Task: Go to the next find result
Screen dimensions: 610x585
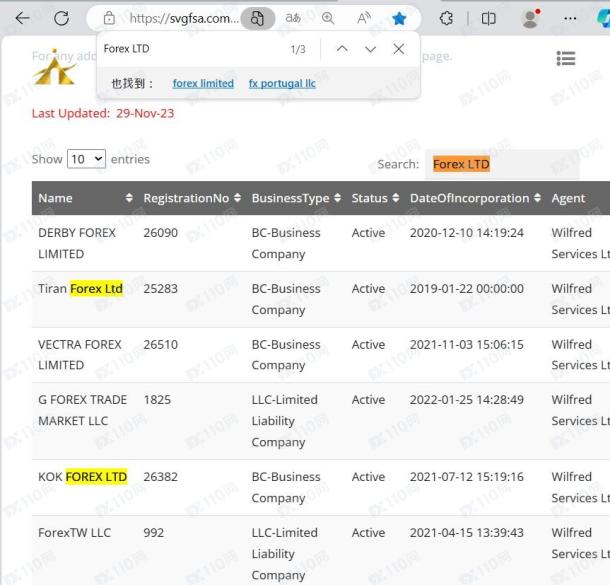Action: [370, 49]
